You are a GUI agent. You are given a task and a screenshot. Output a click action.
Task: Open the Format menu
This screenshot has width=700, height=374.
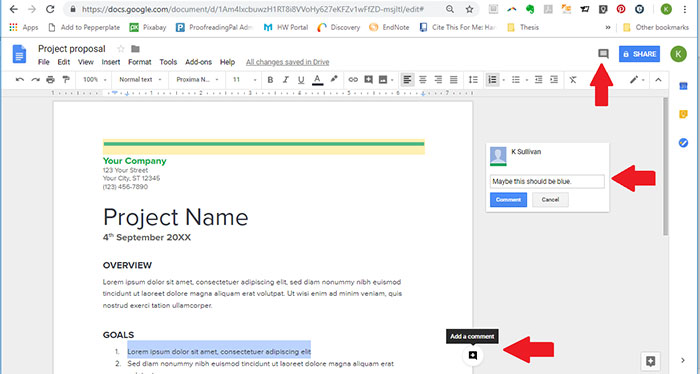coord(140,62)
